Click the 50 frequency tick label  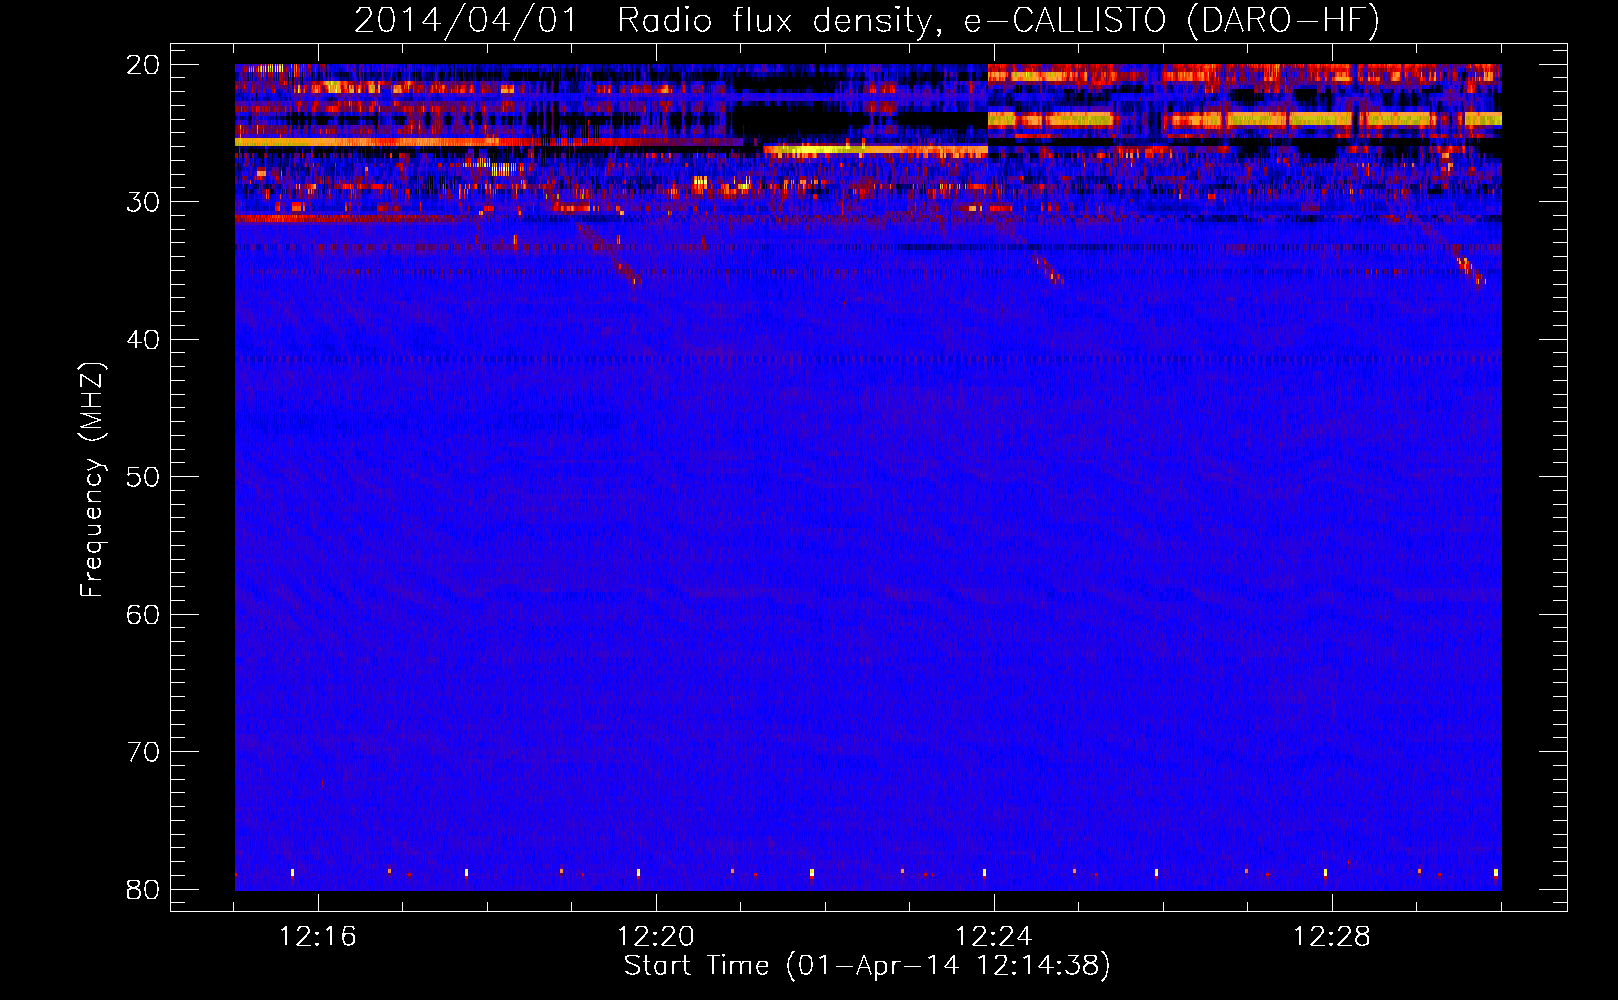pos(143,477)
